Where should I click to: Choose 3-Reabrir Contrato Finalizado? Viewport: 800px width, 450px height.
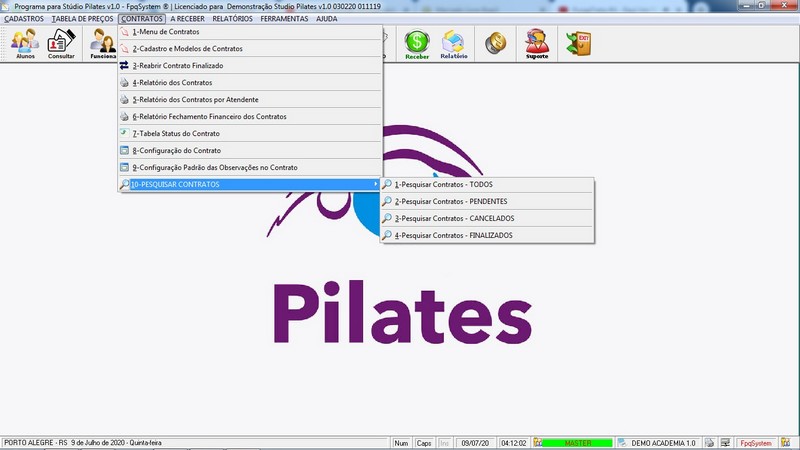tap(250, 65)
